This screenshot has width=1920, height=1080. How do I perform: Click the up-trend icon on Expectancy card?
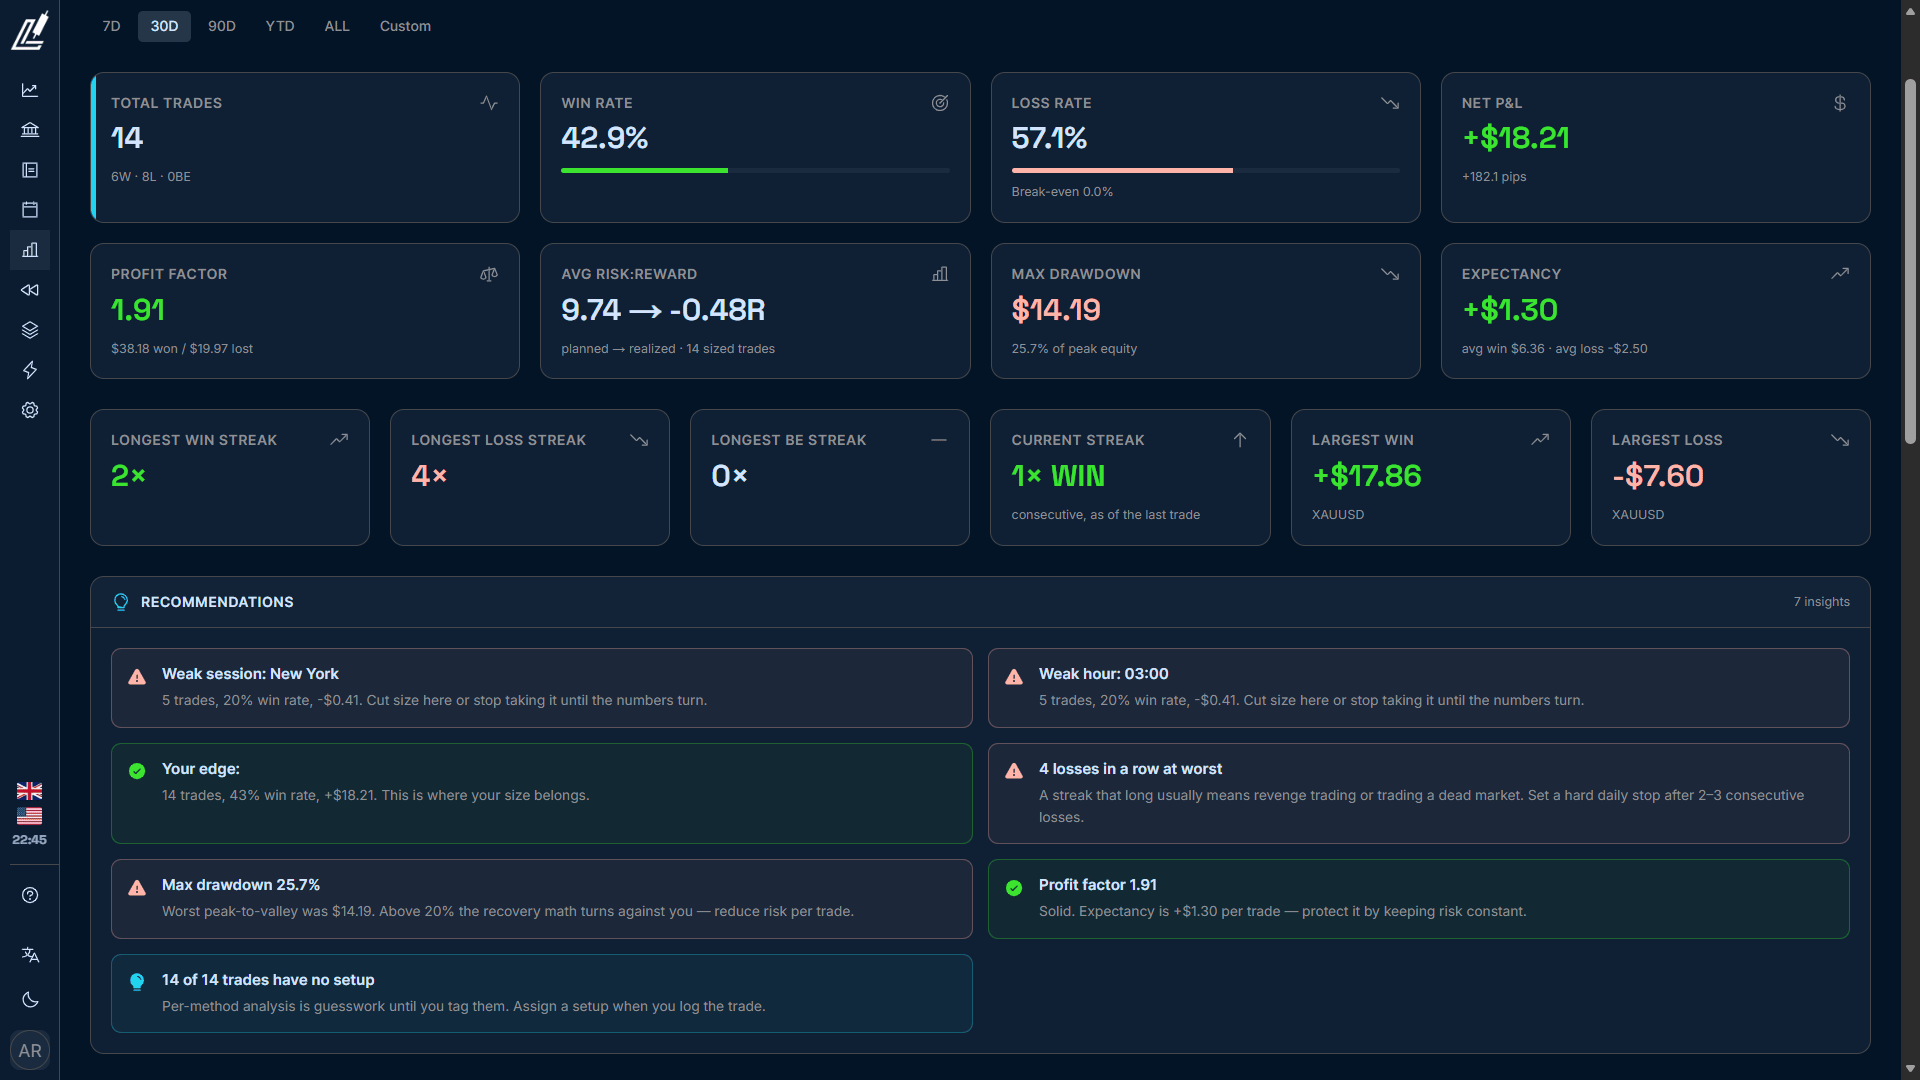point(1840,274)
